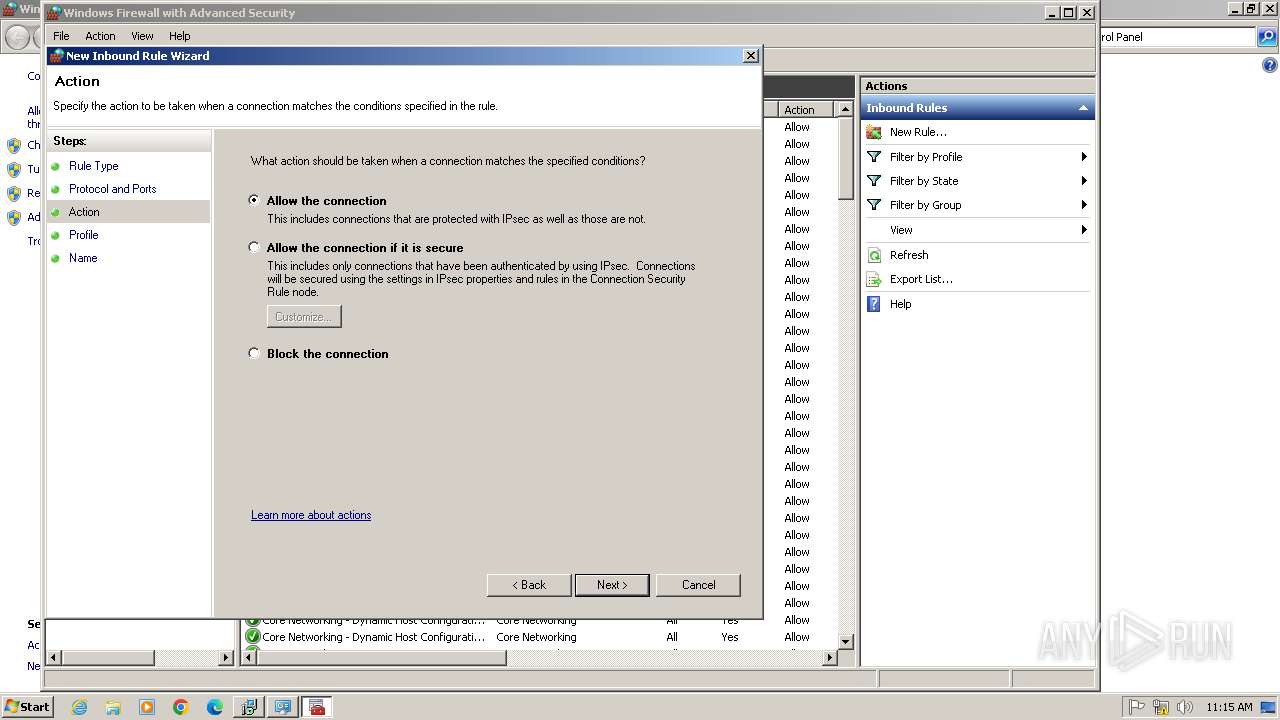1280x720 pixels.
Task: Click New Rule... in Actions pane
Action: (918, 132)
